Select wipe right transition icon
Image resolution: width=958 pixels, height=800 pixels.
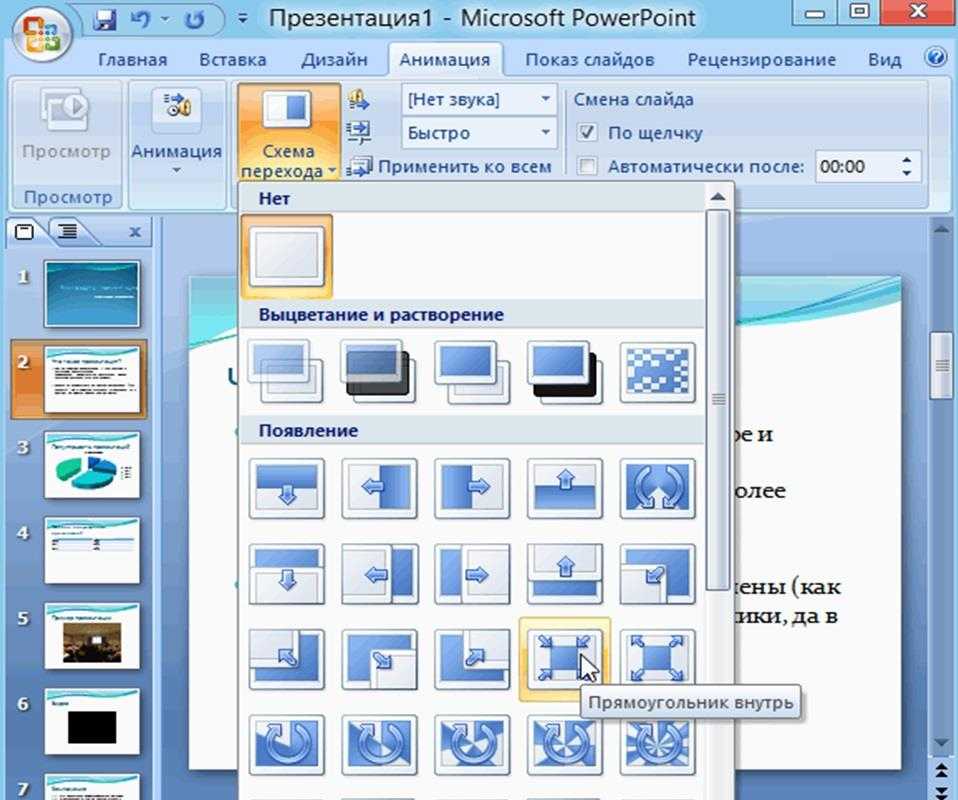coord(472,488)
